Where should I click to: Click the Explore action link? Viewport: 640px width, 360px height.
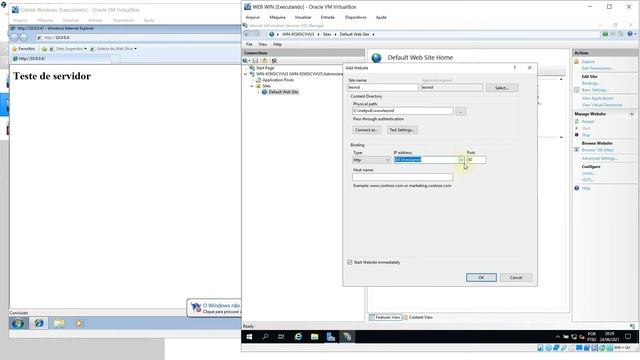point(588,62)
